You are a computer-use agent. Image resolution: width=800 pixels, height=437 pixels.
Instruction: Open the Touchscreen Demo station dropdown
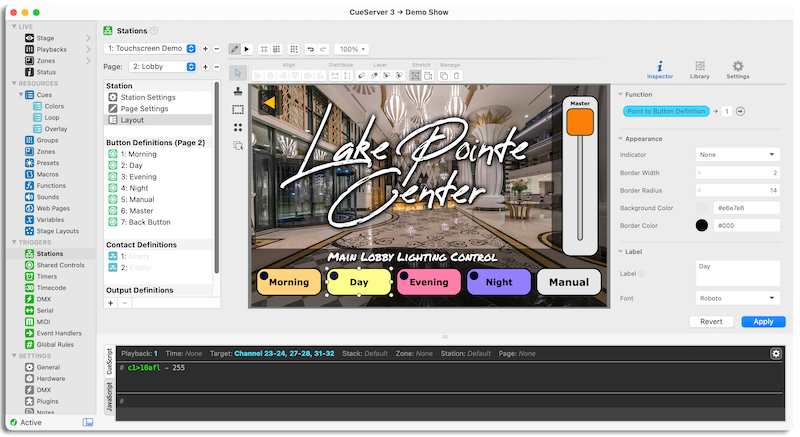[x=151, y=48]
